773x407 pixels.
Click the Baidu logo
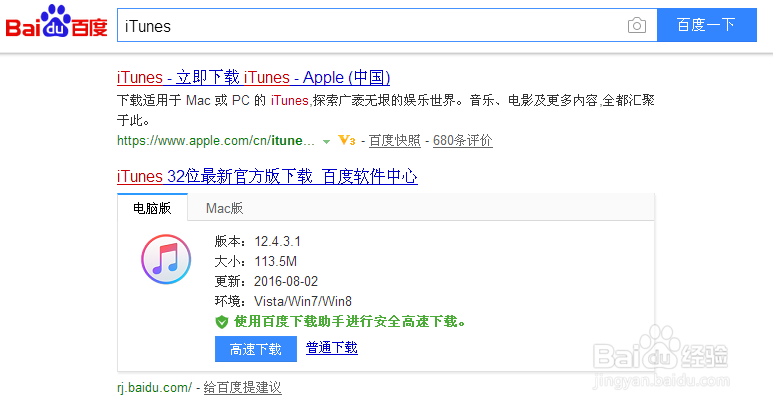56,22
